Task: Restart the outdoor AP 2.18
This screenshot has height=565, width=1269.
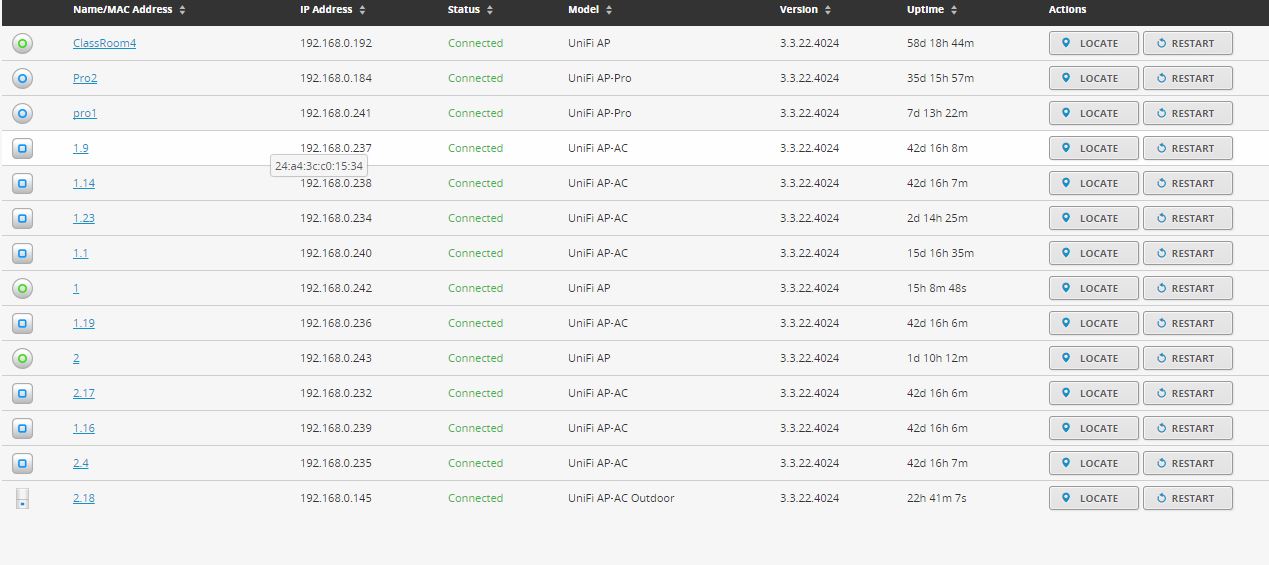Action: click(1187, 499)
